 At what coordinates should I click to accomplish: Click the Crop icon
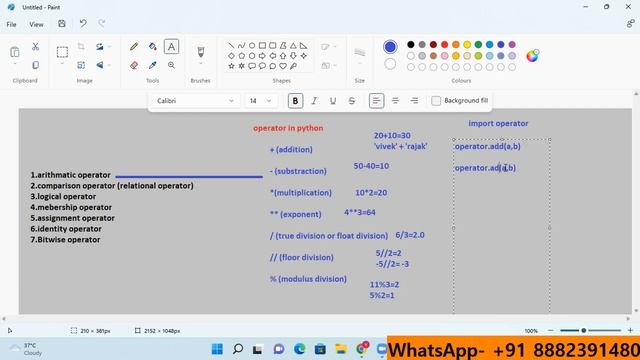(81, 47)
